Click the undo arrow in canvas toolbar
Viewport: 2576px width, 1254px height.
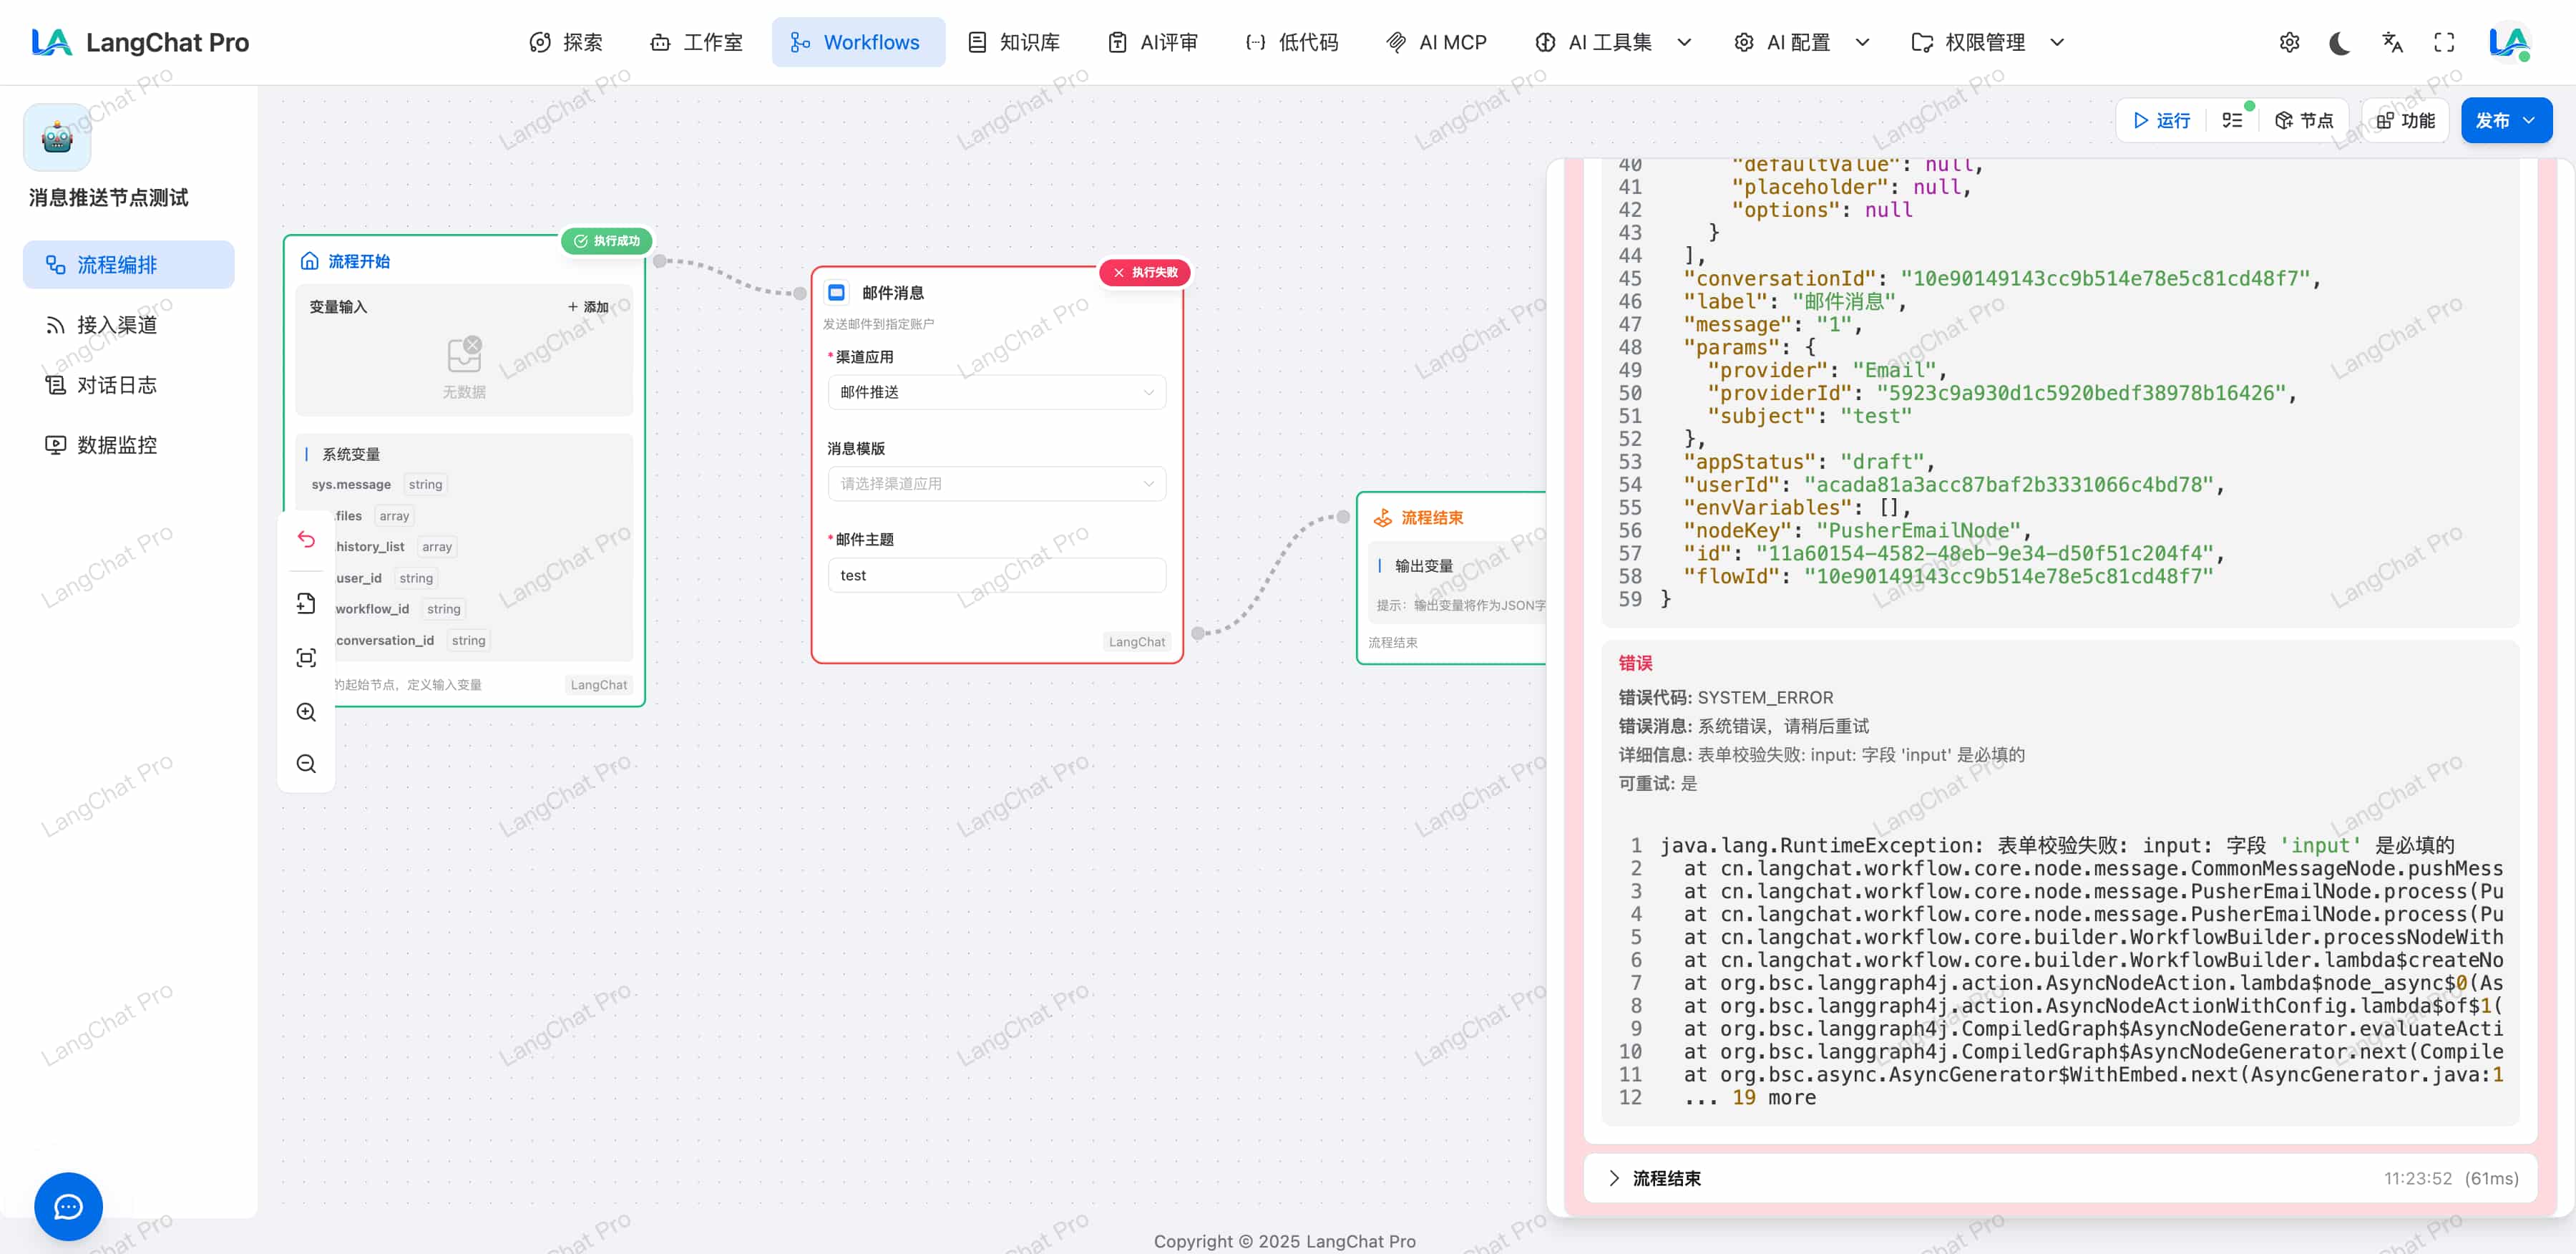tap(306, 540)
